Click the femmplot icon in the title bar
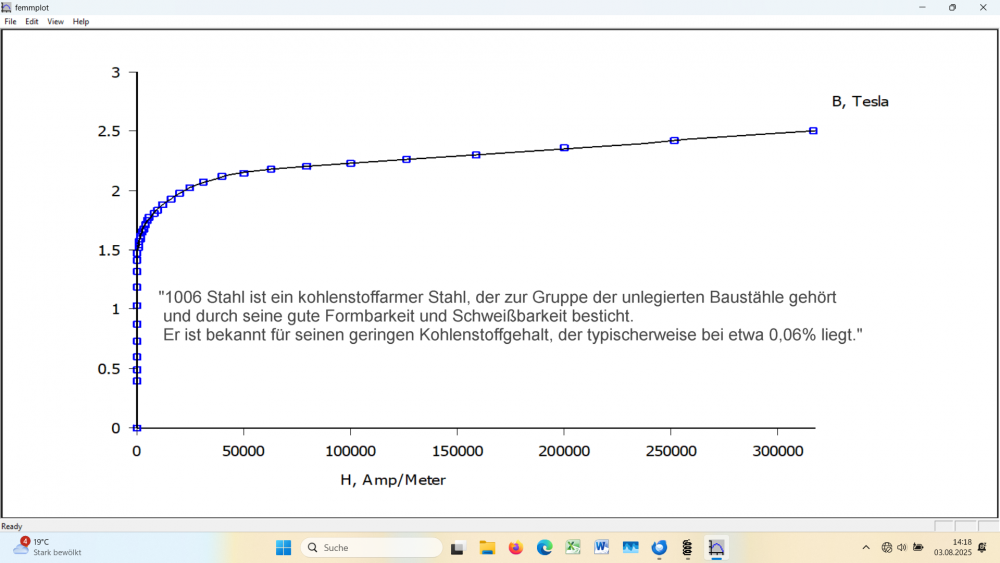Viewport: 1000px width, 563px height. [x=7, y=7]
